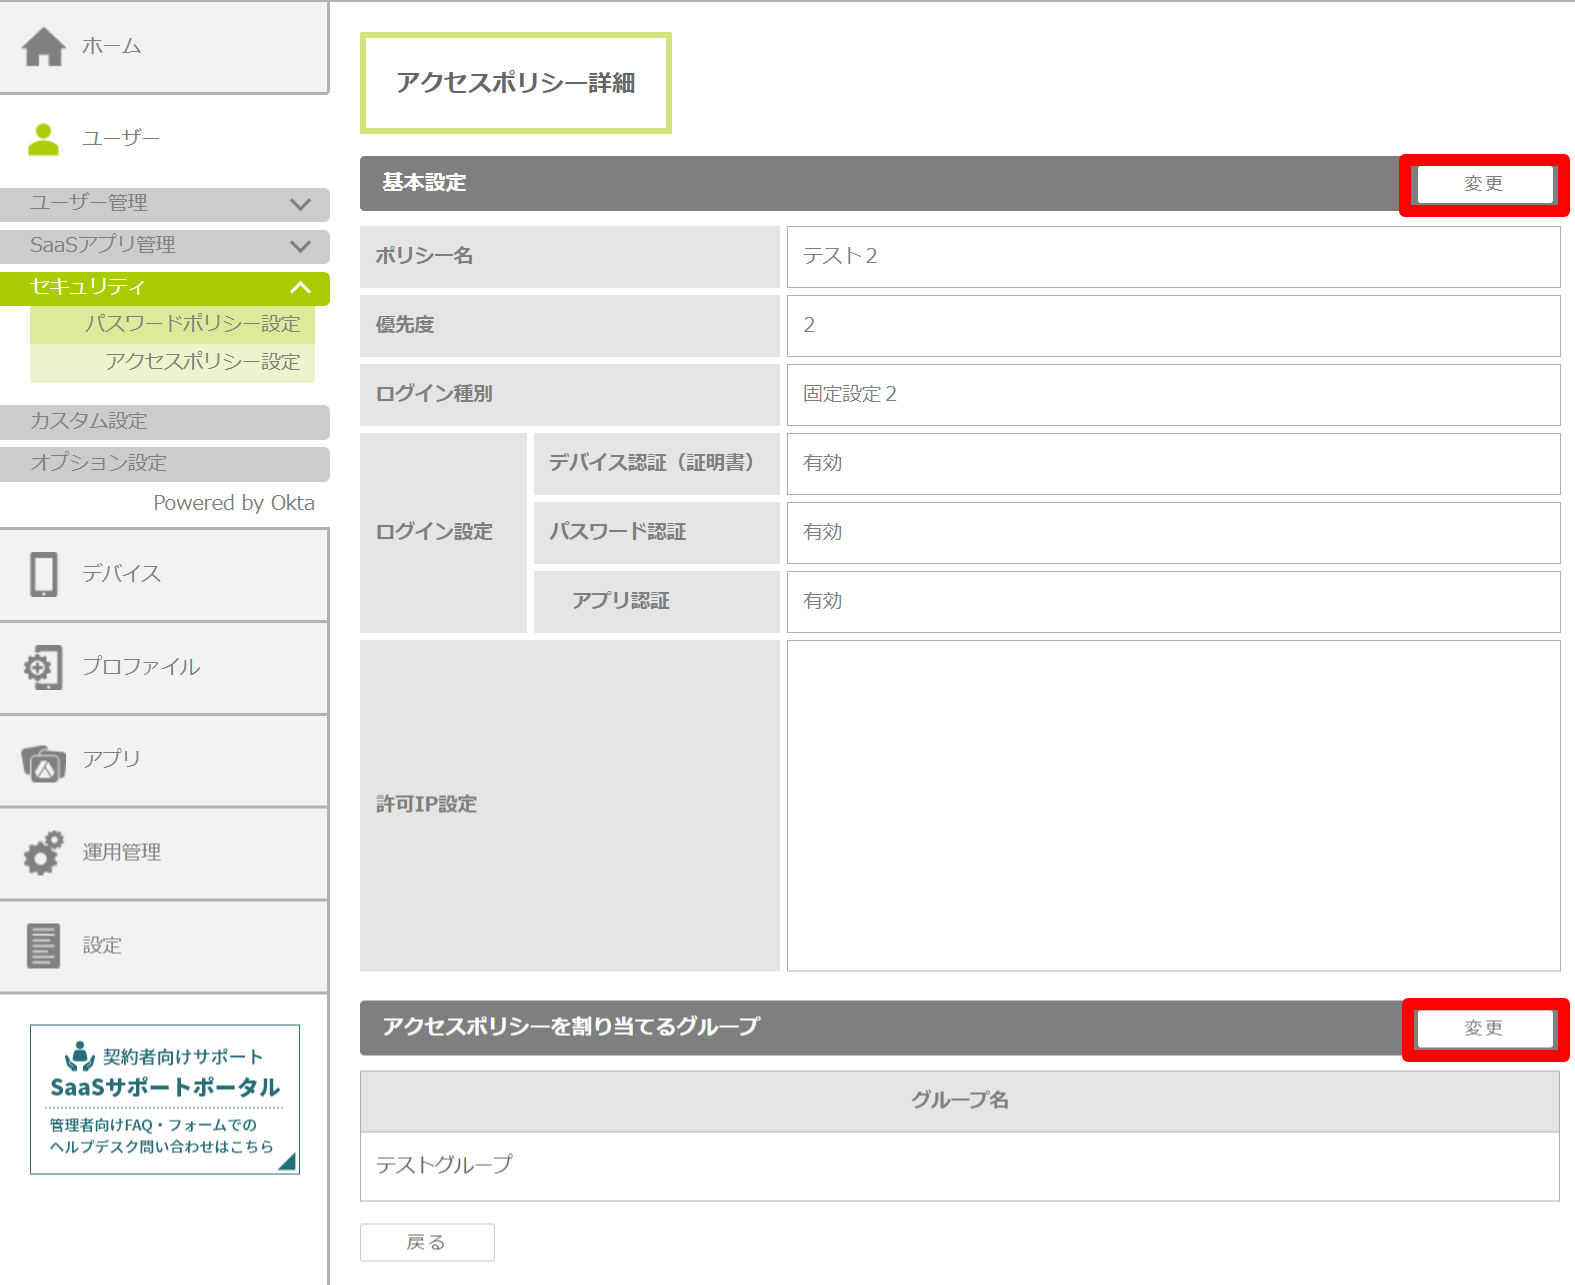This screenshot has height=1285, width=1575.
Task: Collapse the セキュリティ section chevron
Action: (300, 288)
